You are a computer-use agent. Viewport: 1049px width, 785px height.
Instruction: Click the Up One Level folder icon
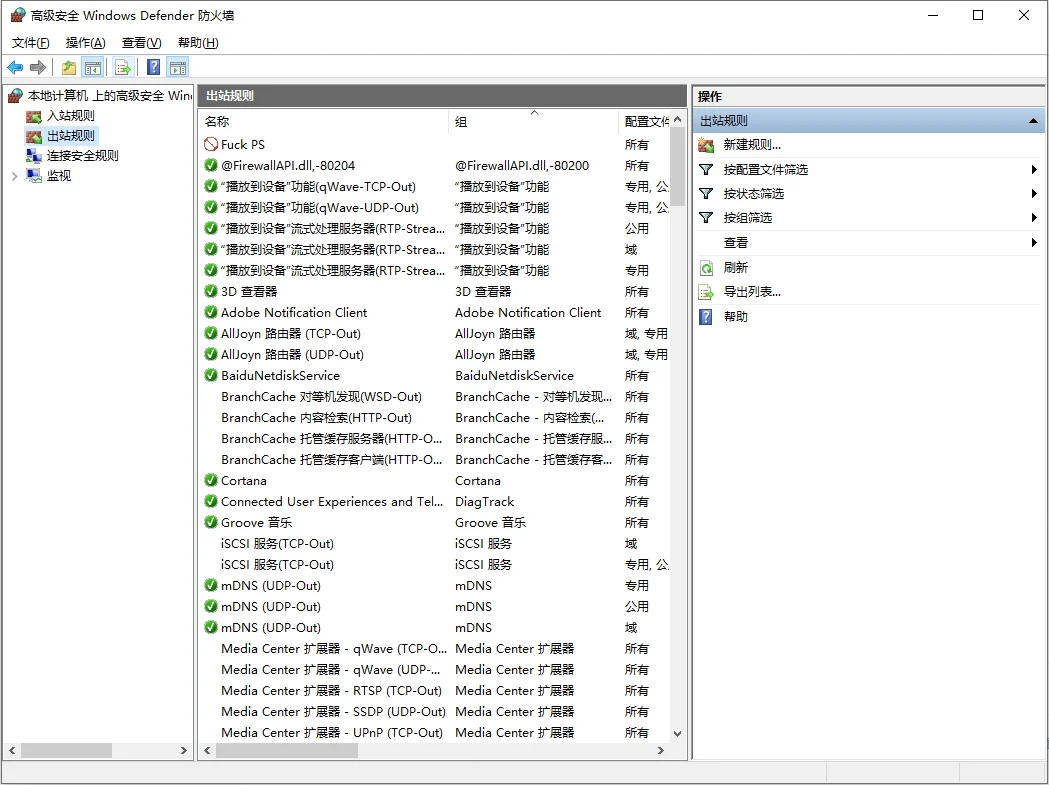pos(68,68)
